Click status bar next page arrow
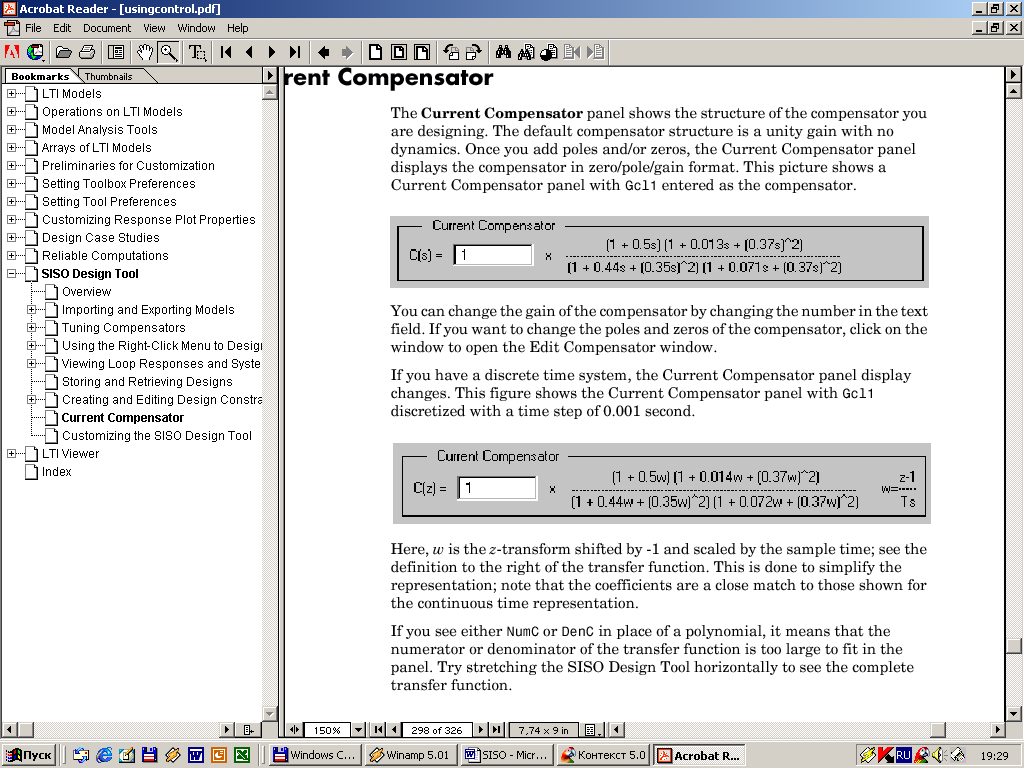 click(481, 729)
